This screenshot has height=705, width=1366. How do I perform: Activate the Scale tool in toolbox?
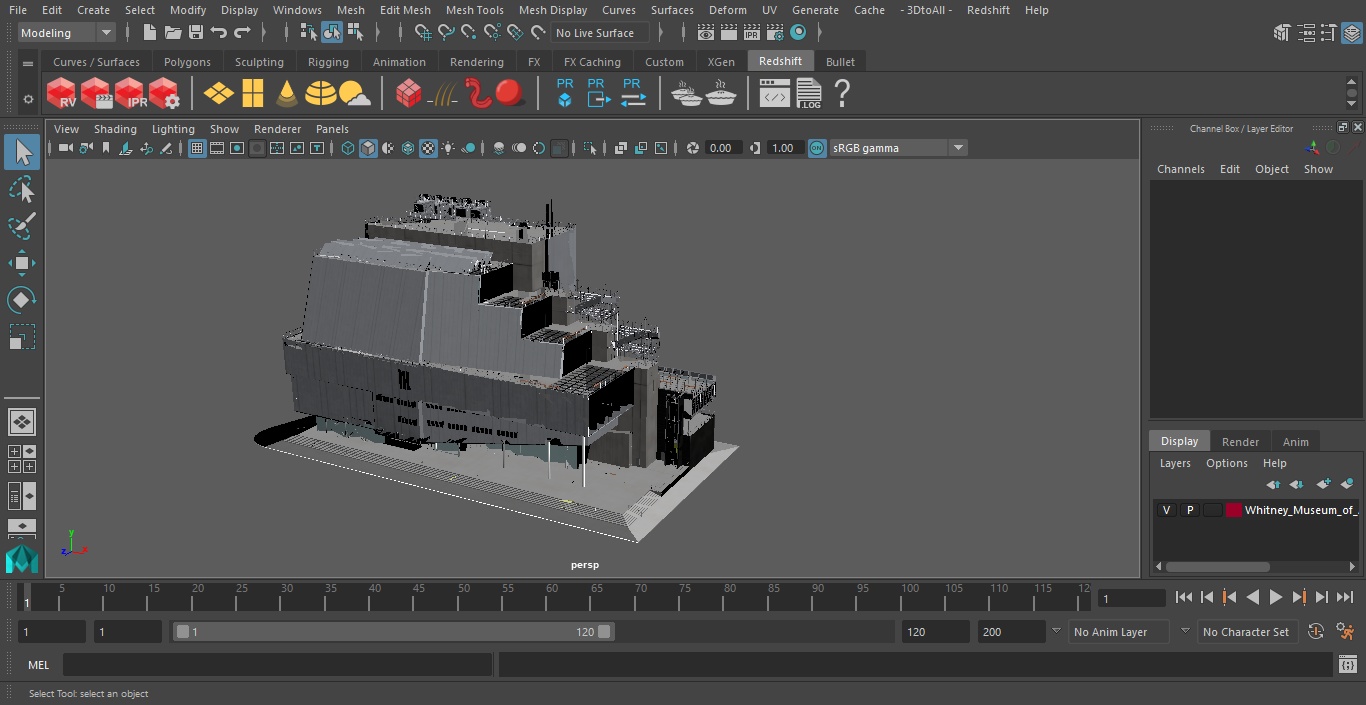click(21, 337)
